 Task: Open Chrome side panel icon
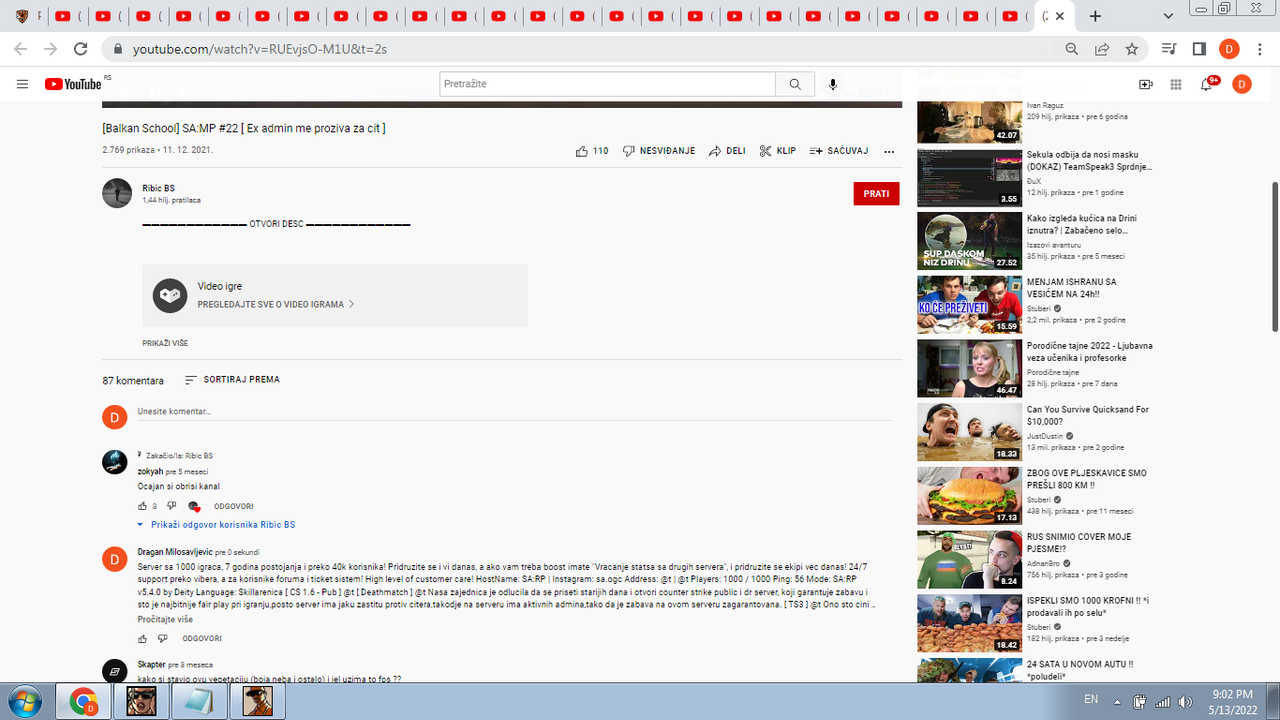tap(1199, 49)
